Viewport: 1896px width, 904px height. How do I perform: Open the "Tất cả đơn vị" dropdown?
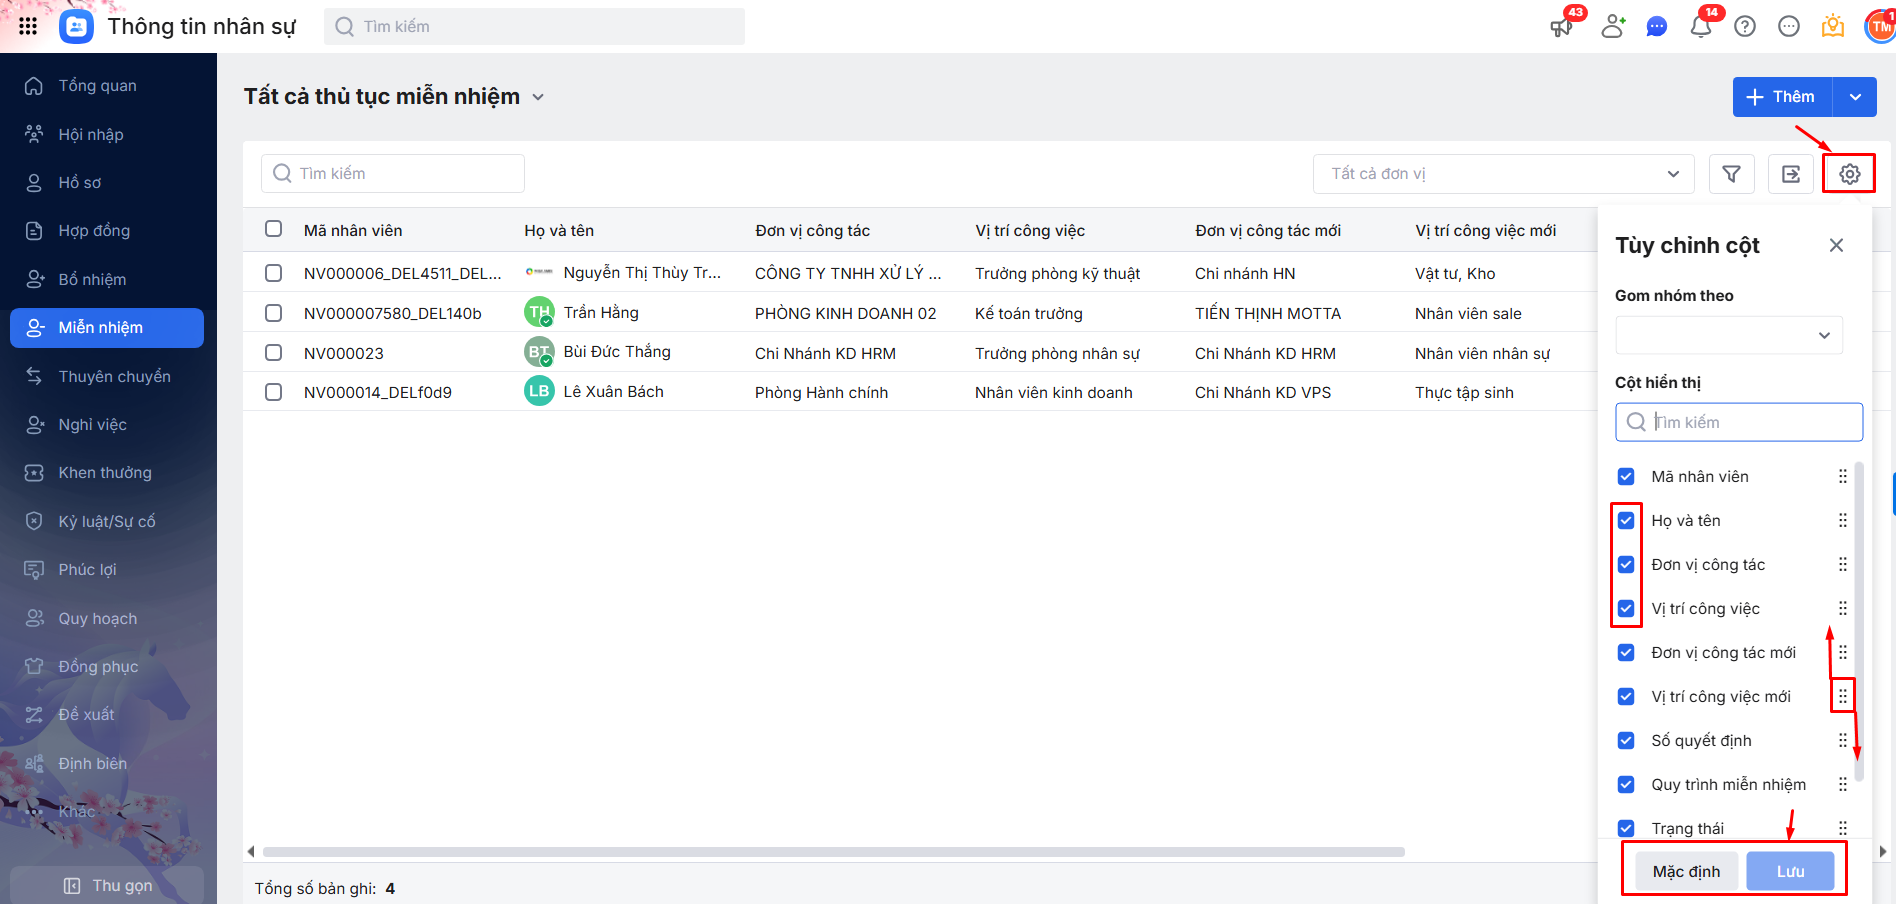tap(1503, 174)
